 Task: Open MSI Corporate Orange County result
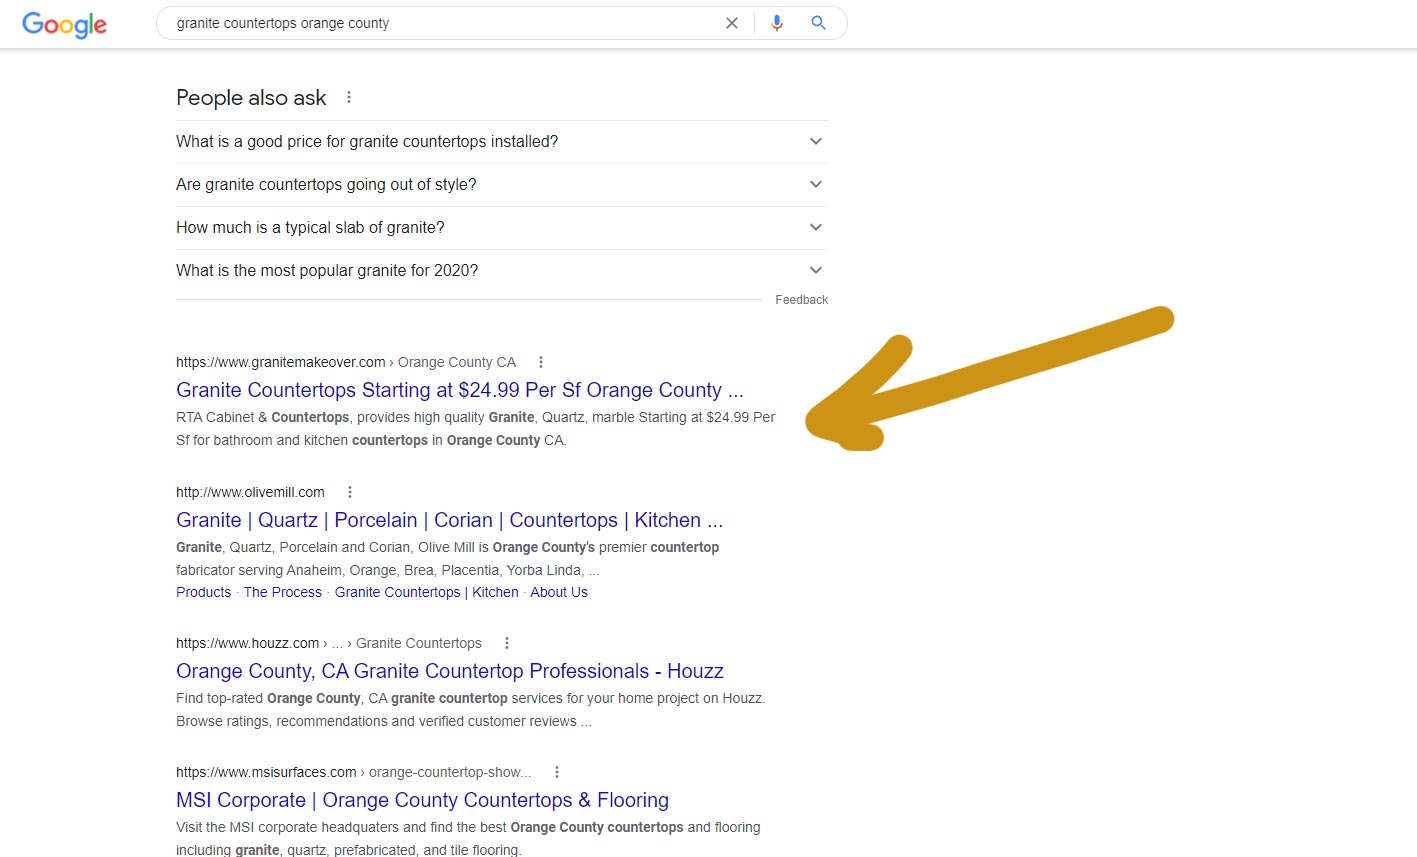(422, 800)
